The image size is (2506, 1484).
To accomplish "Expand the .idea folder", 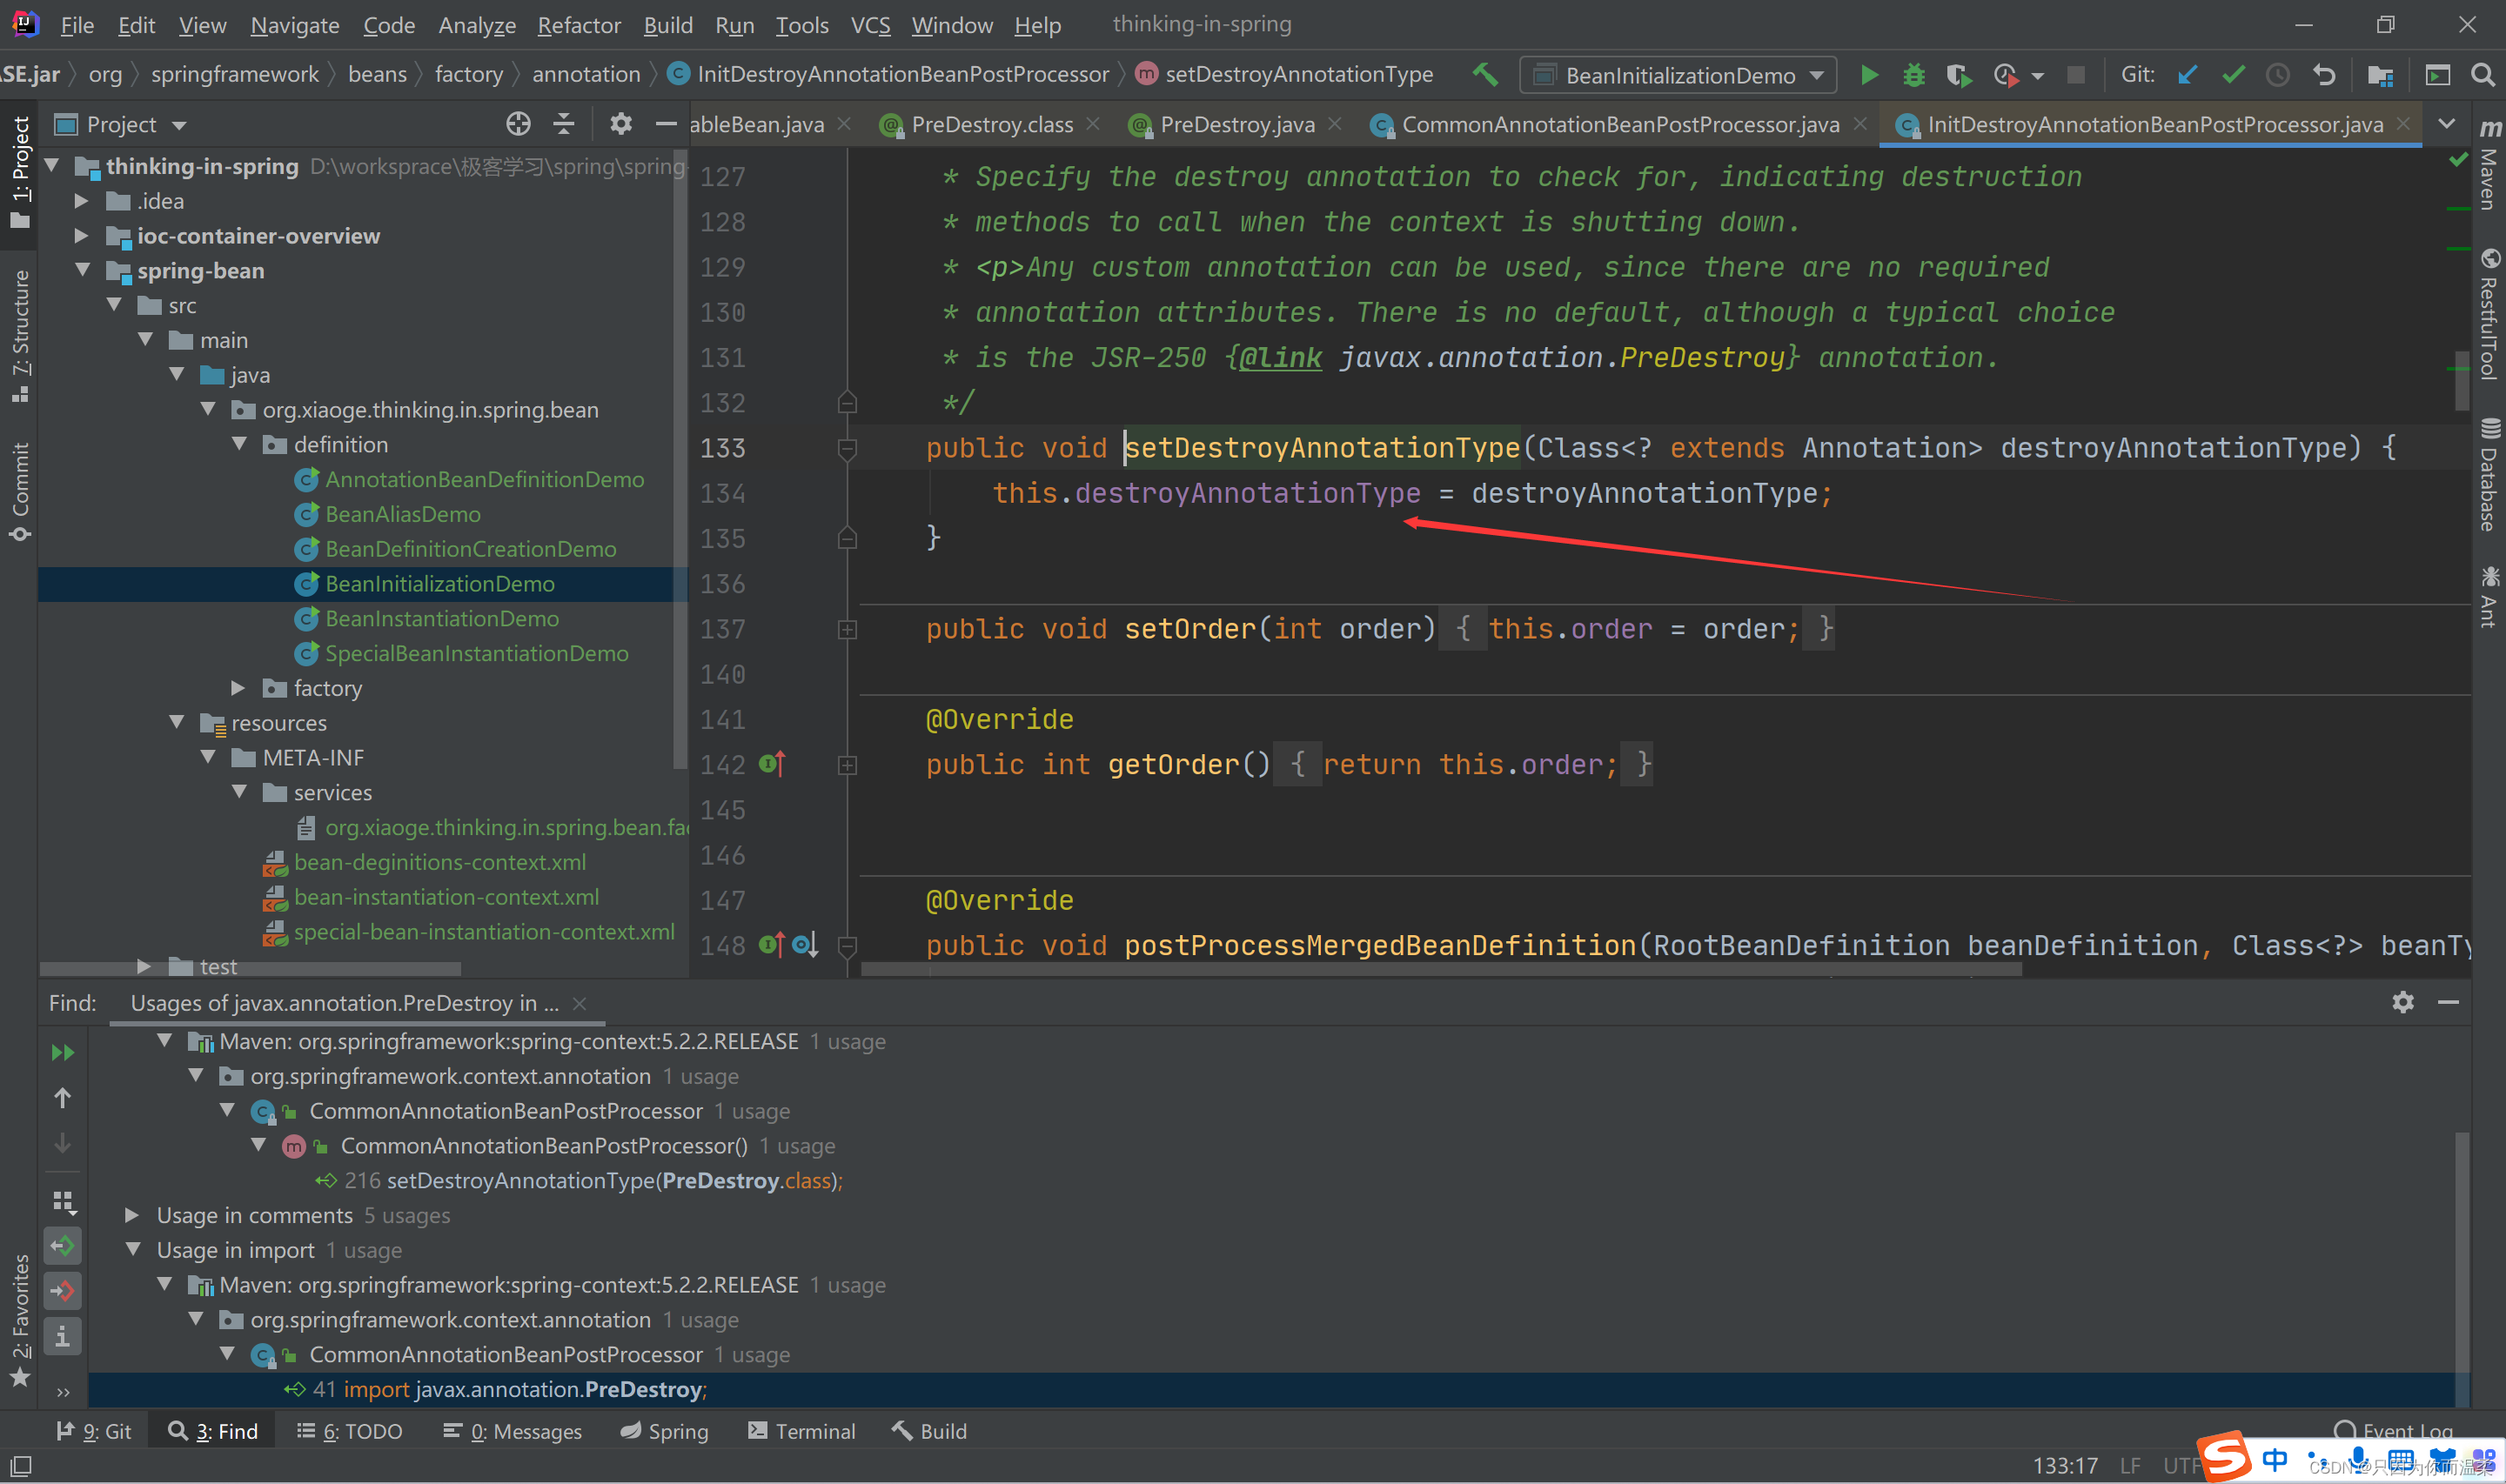I will coord(82,201).
